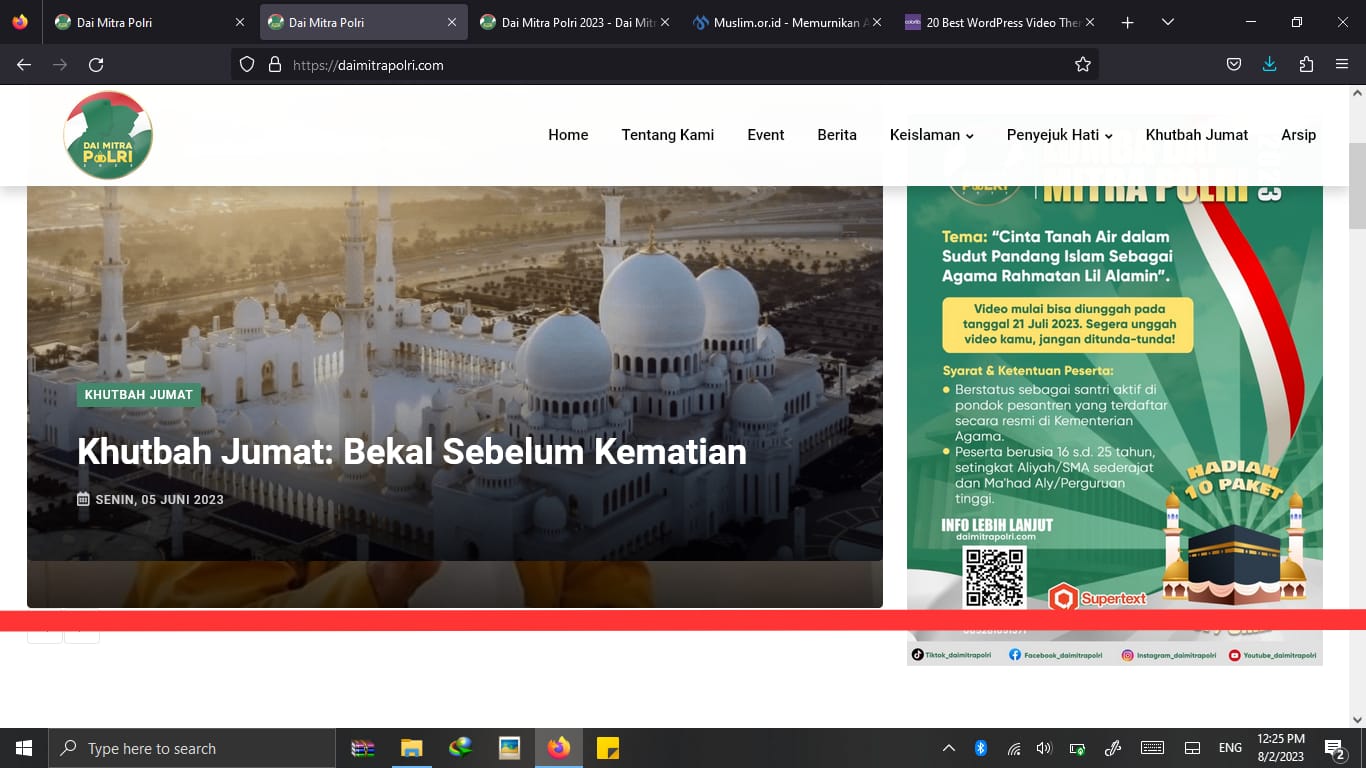Open the Extensions puzzle icon
This screenshot has height=768, width=1366.
click(1306, 65)
